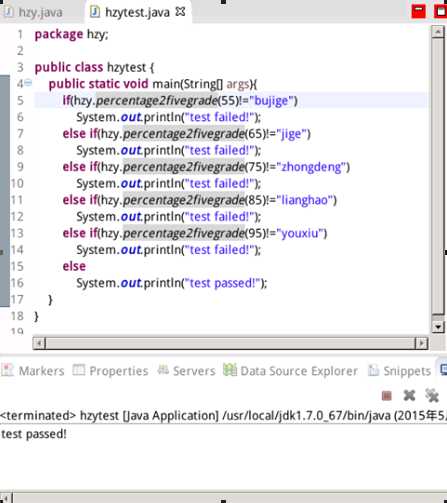Switch to the hzy.java editor tab
447x503 pixels.
click(x=34, y=12)
